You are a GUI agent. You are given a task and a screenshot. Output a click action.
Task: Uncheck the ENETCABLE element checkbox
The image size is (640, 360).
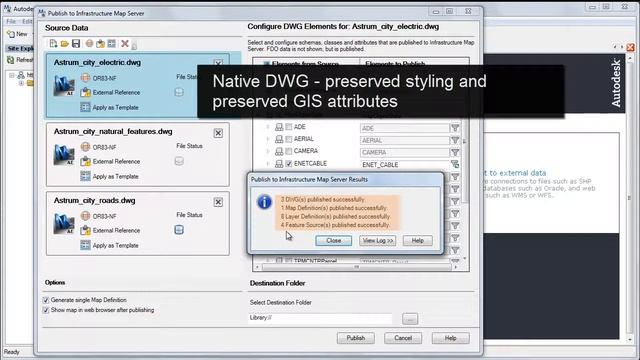coord(289,164)
